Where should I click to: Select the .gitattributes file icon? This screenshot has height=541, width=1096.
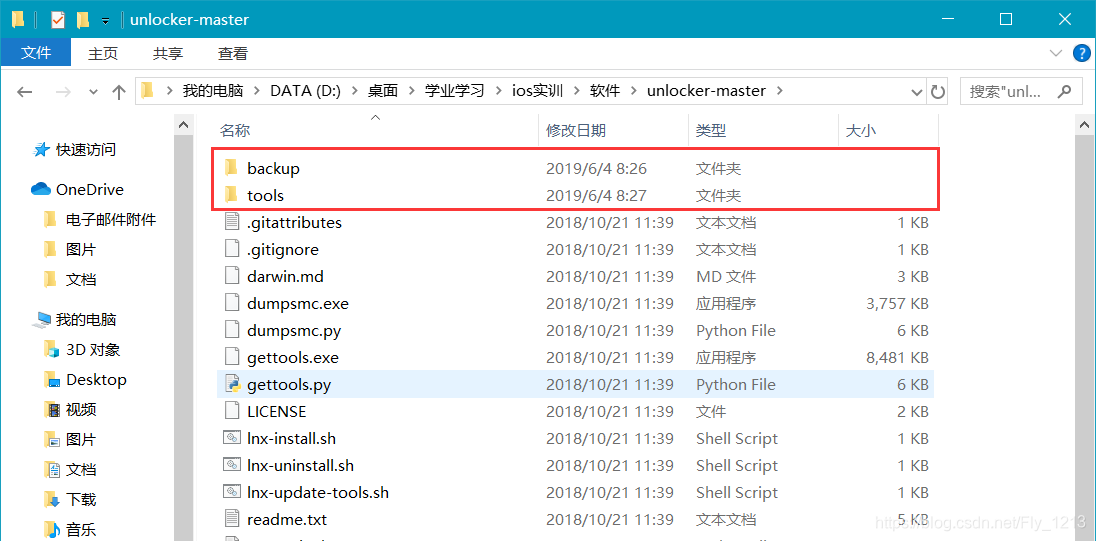tap(232, 222)
